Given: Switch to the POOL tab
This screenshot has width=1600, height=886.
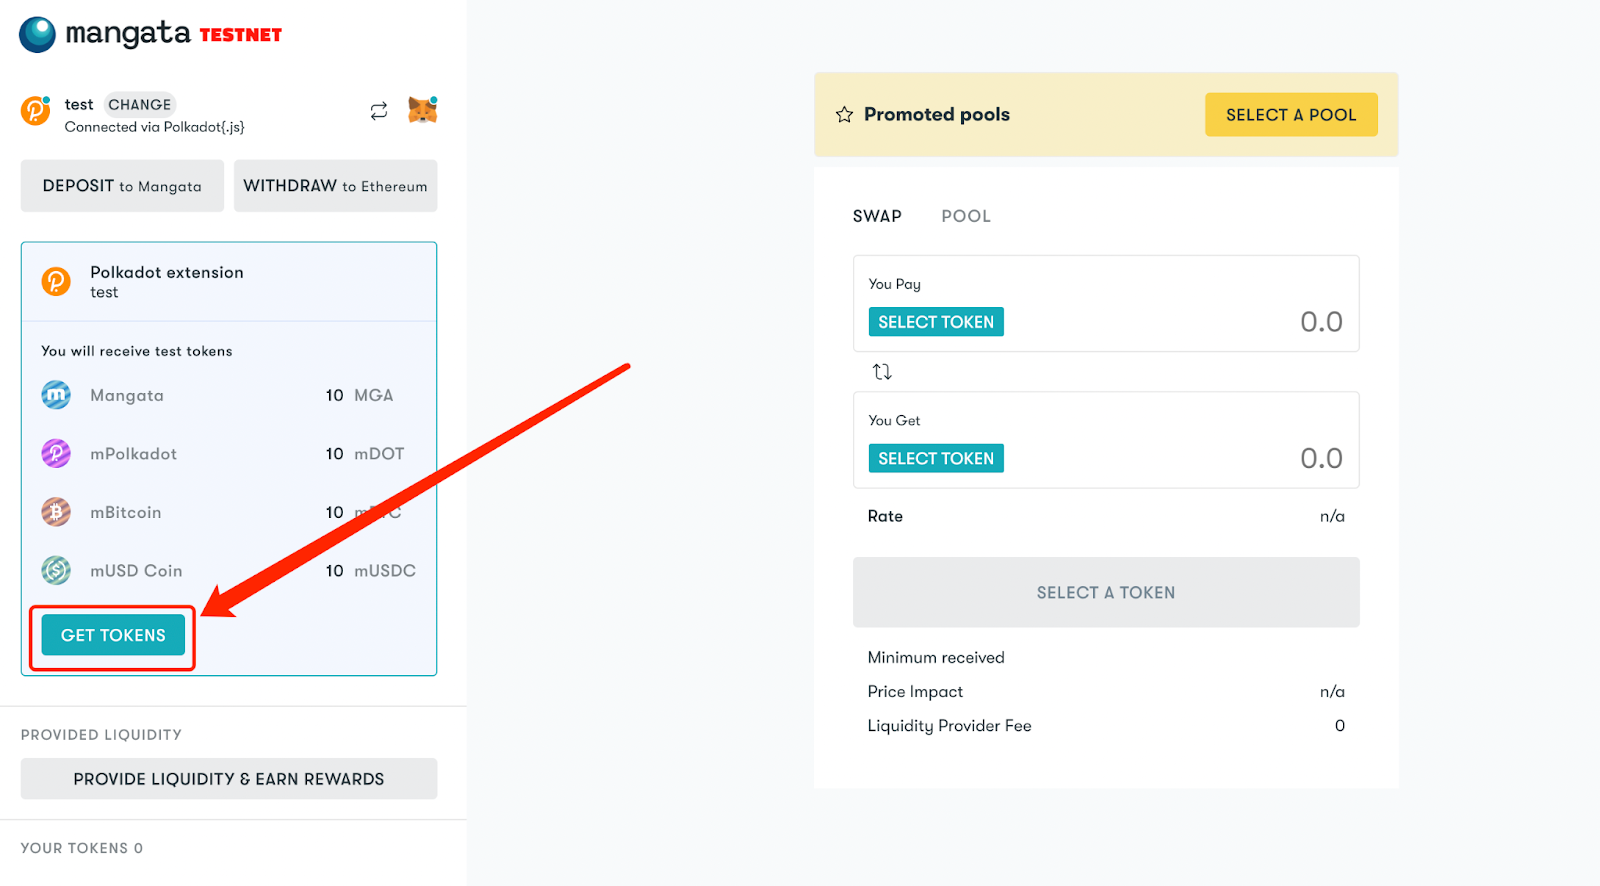Looking at the screenshot, I should tap(966, 216).
